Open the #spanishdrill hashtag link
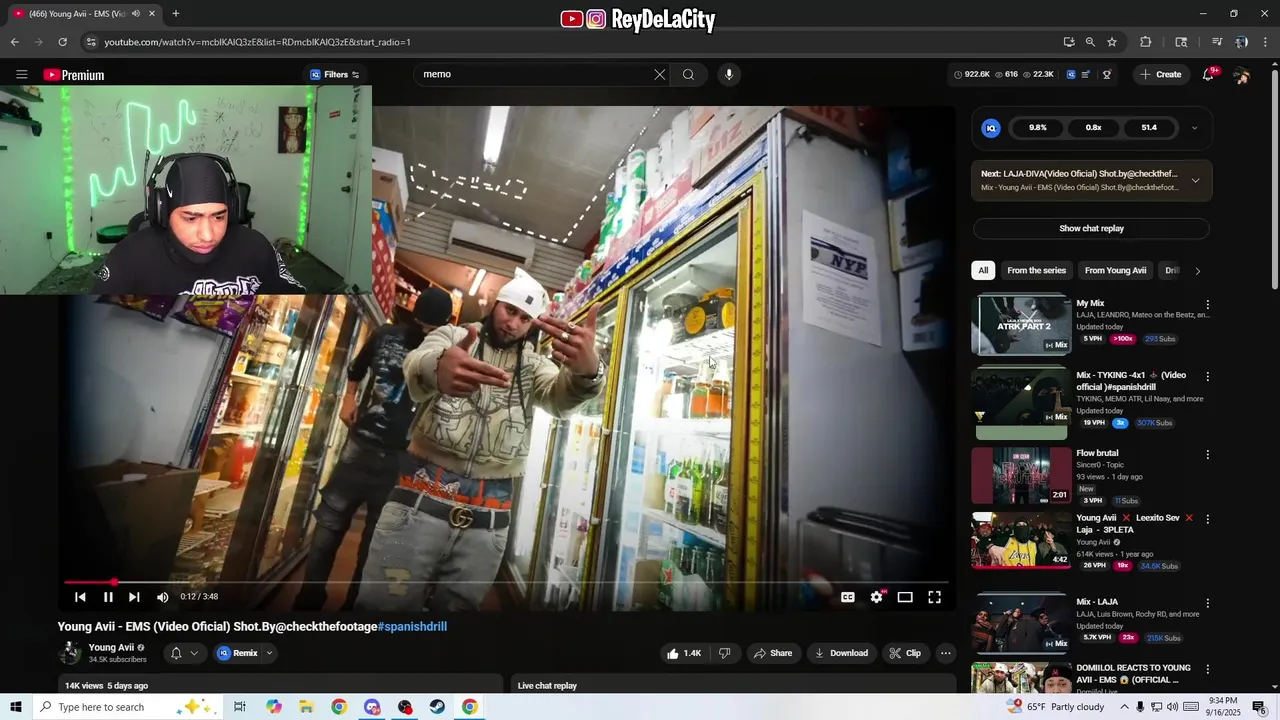This screenshot has height=720, width=1280. point(412,627)
